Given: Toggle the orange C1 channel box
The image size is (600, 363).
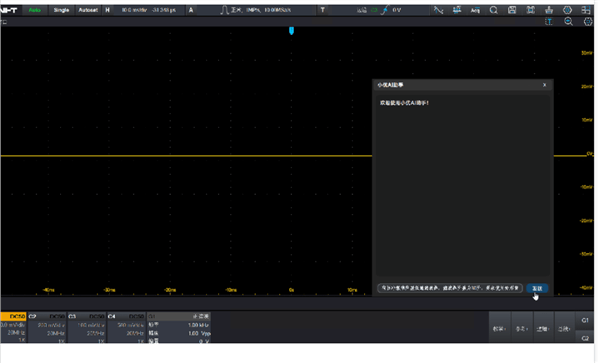Looking at the screenshot, I should tap(13, 327).
